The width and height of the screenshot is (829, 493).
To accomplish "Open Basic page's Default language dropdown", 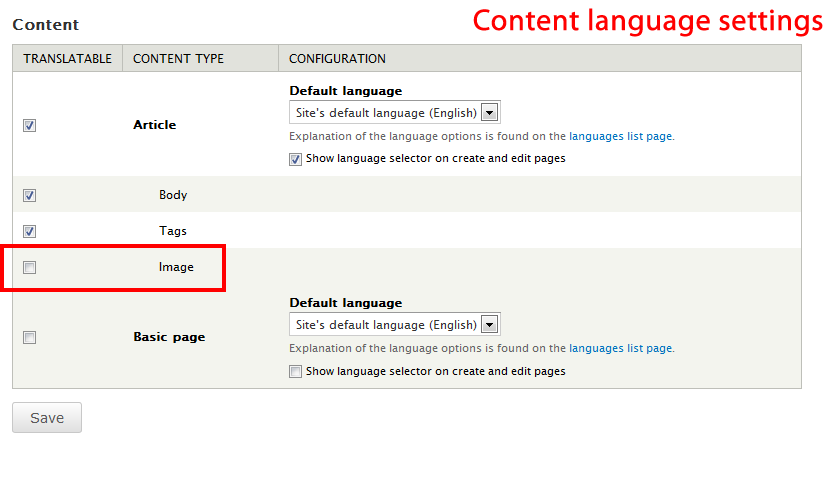I will click(394, 325).
